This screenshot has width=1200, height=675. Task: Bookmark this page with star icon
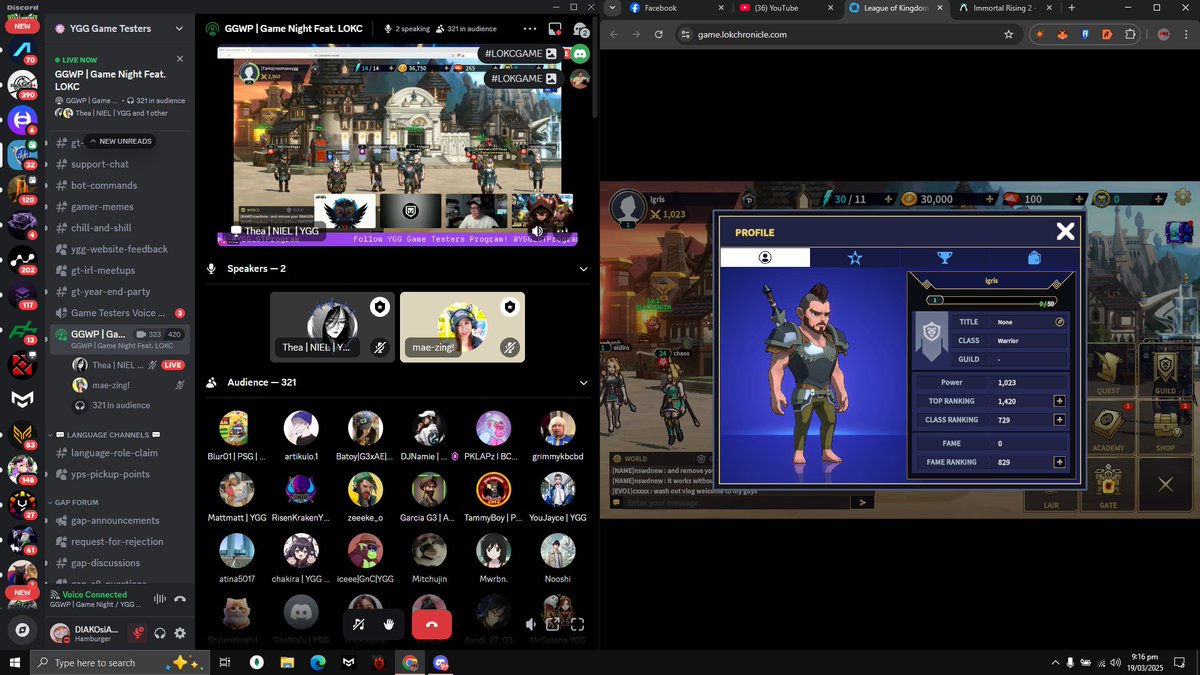[1008, 34]
